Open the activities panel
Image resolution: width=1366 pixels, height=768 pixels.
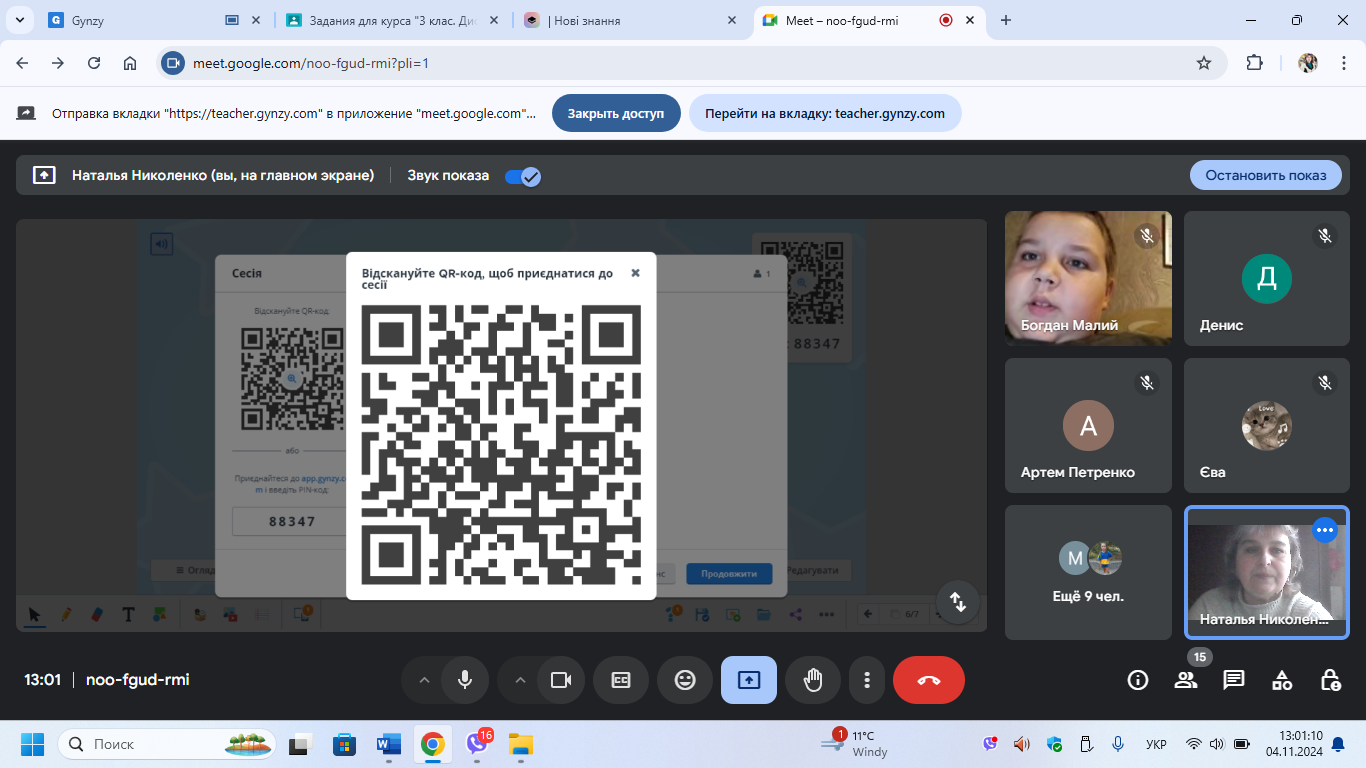1282,680
